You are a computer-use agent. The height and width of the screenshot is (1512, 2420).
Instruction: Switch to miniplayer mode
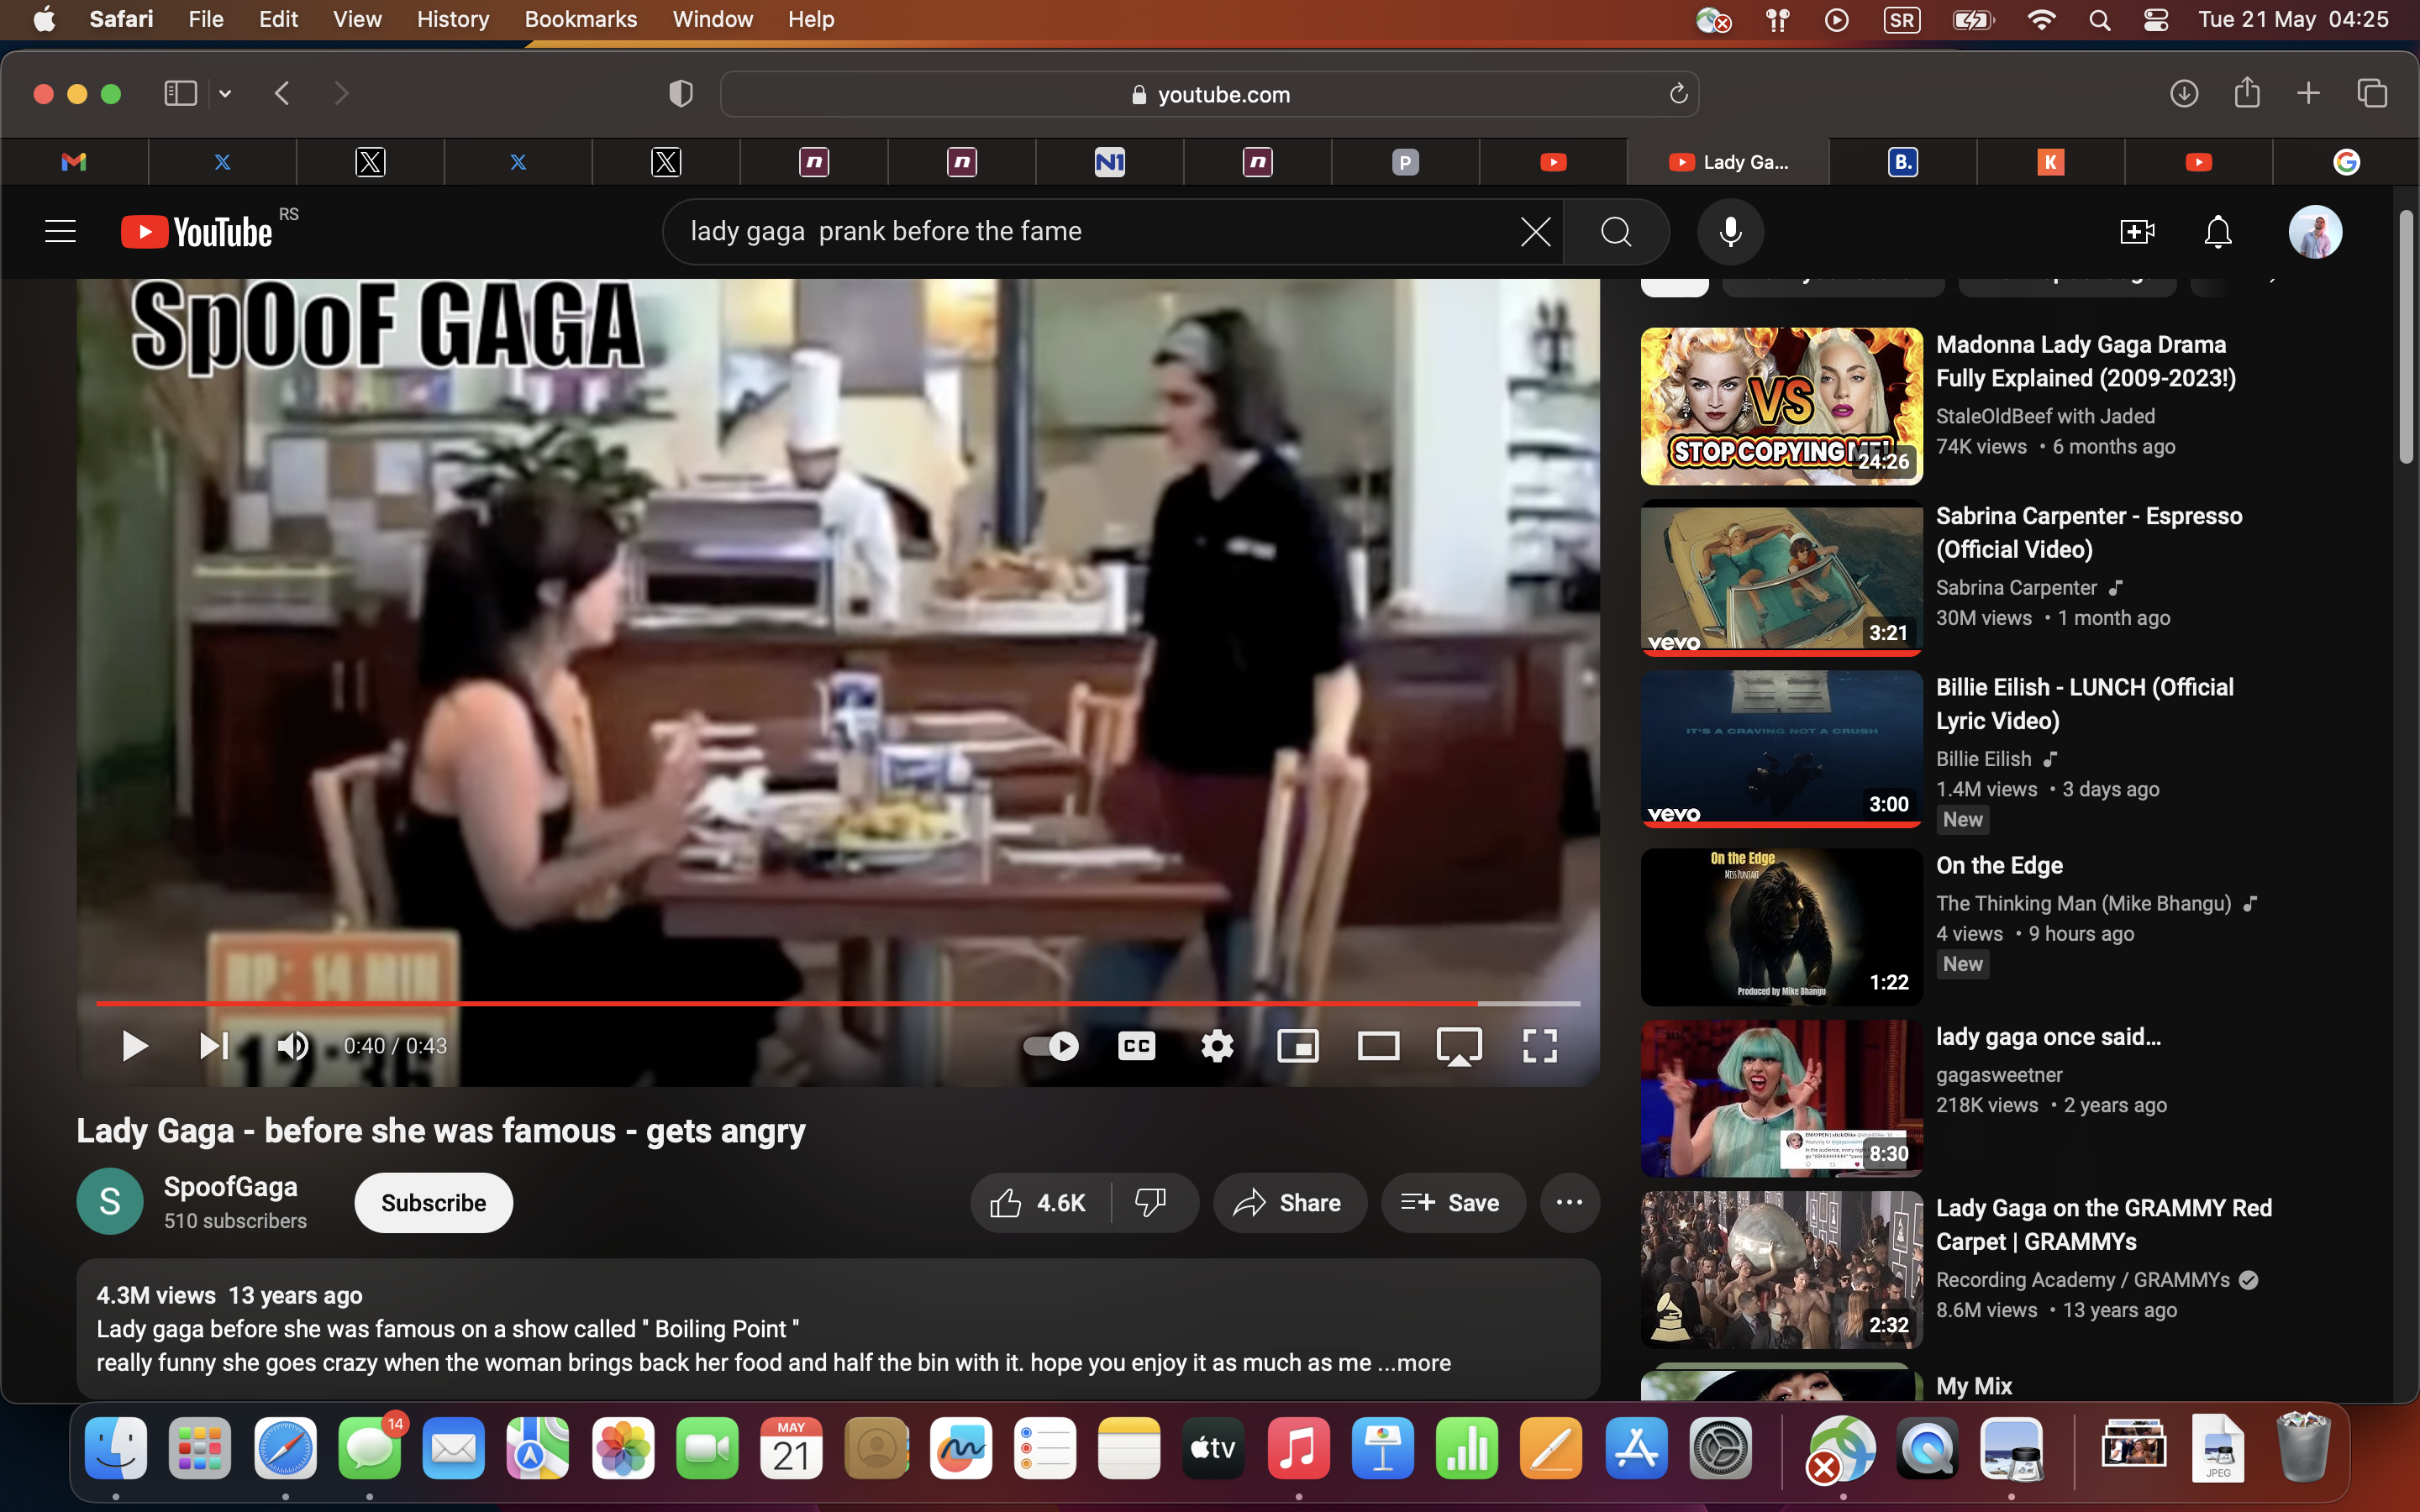tap(1298, 1046)
